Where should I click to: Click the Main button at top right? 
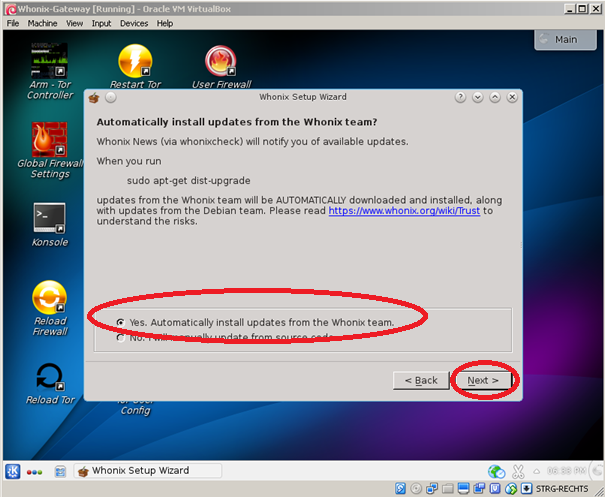[565, 39]
